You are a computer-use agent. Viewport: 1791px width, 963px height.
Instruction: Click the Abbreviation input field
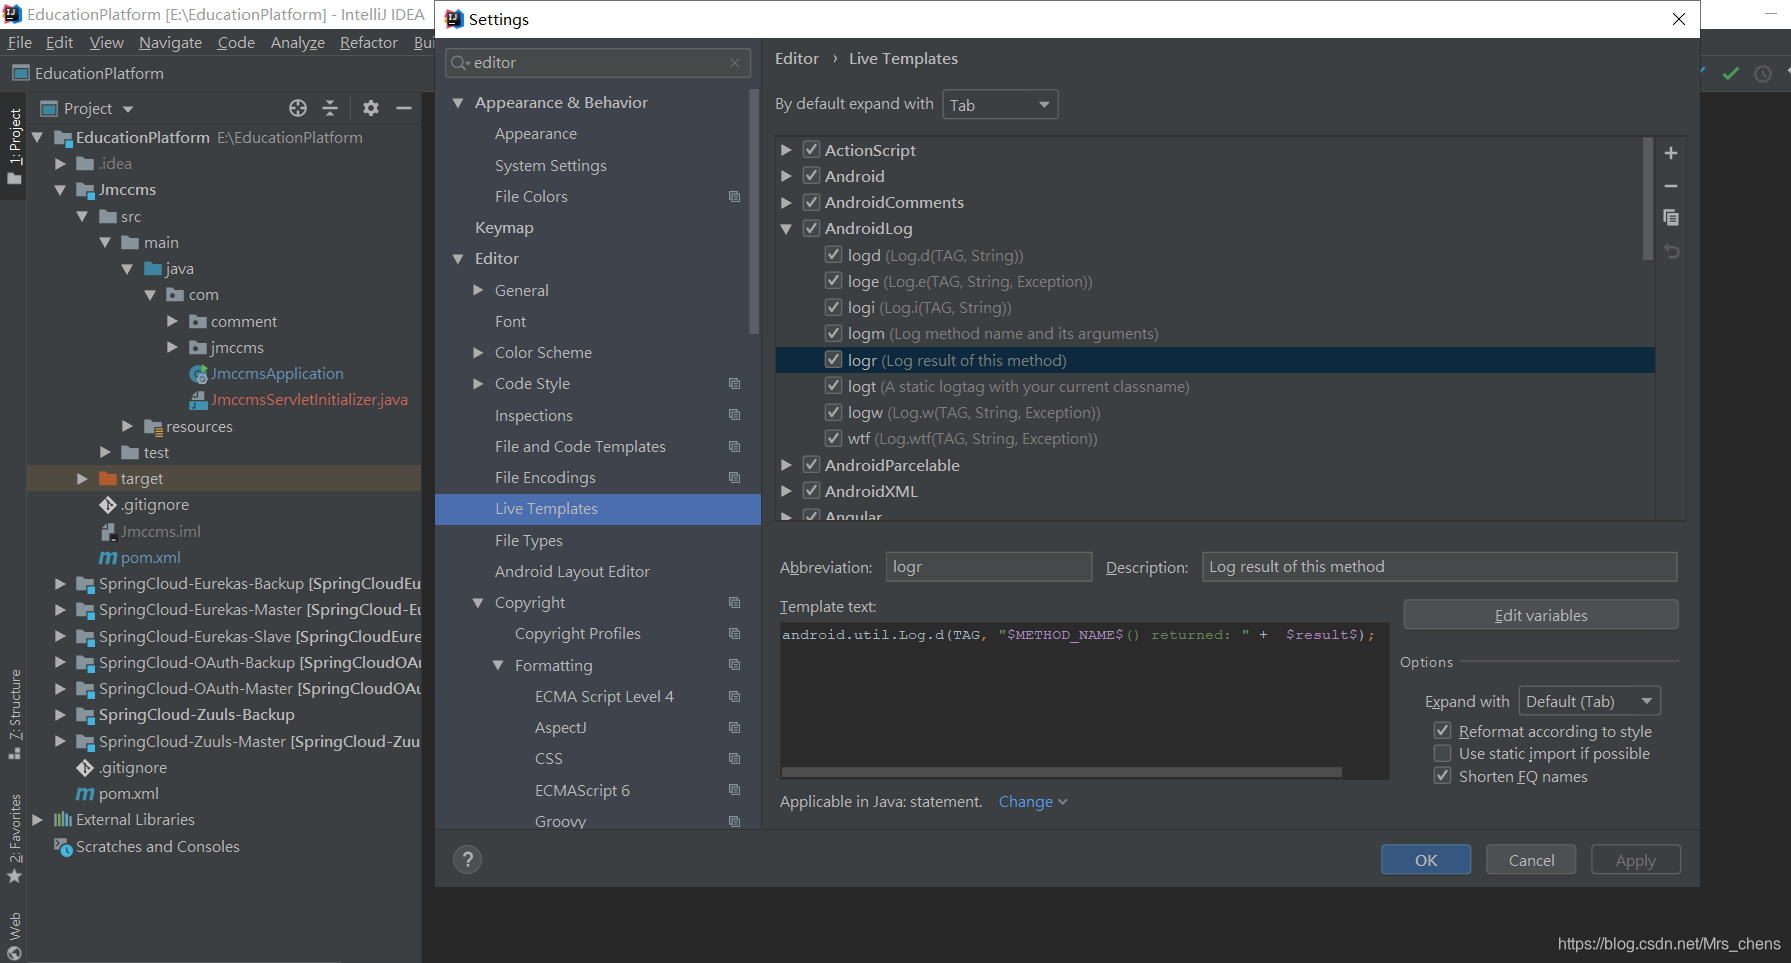pos(989,567)
